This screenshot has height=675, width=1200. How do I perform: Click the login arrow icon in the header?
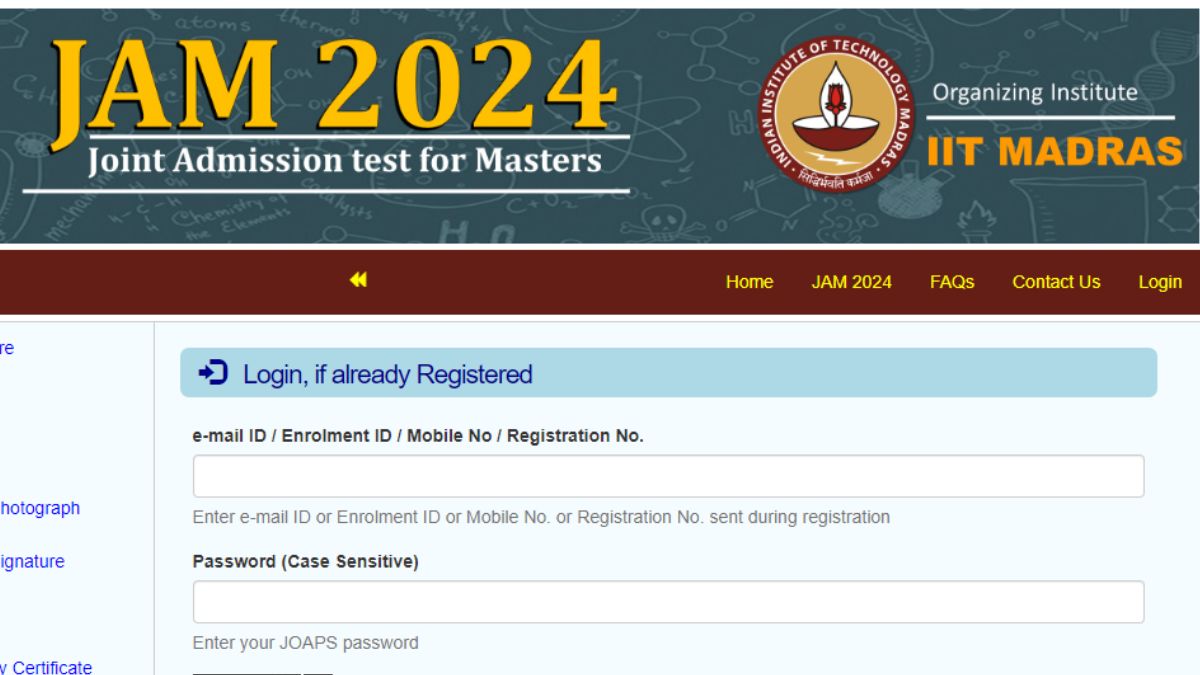click(214, 374)
